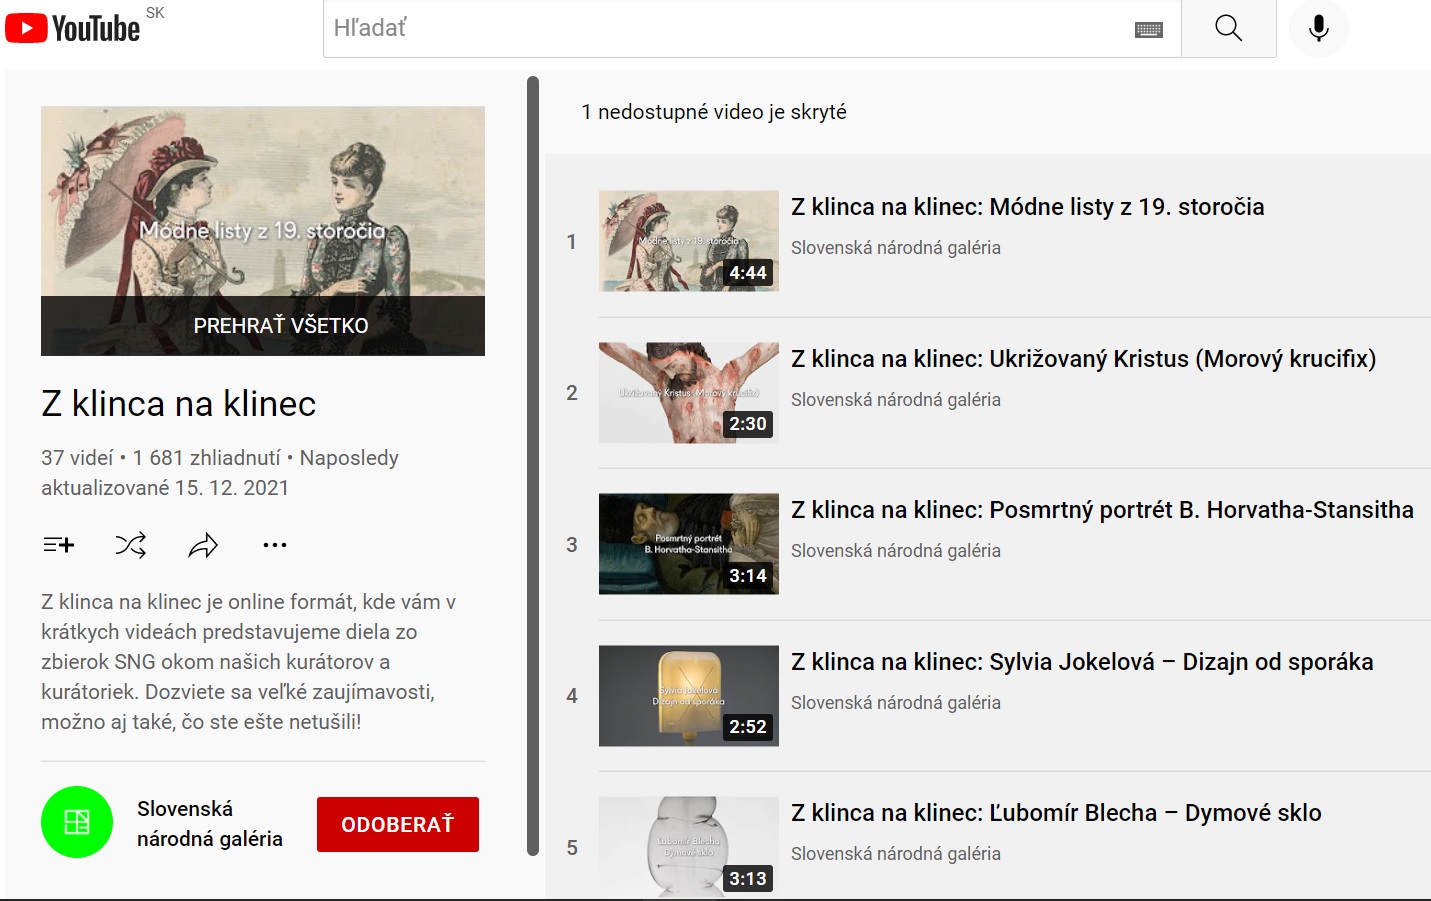
Task: Shuffle the Z klinca na klinec playlist
Action: pyautogui.click(x=131, y=545)
